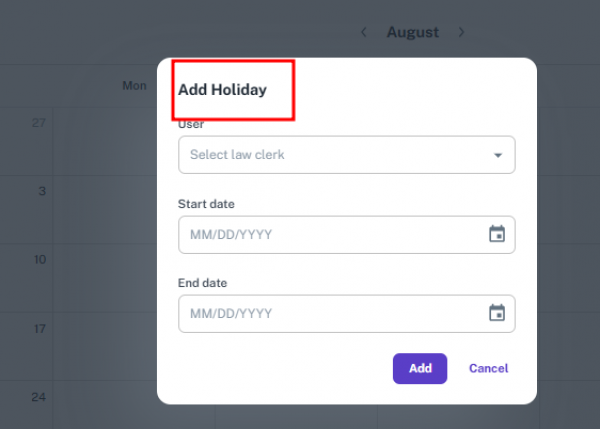Select the Add Holiday dialog title
Viewport: 600px width, 429px height.
(222, 90)
